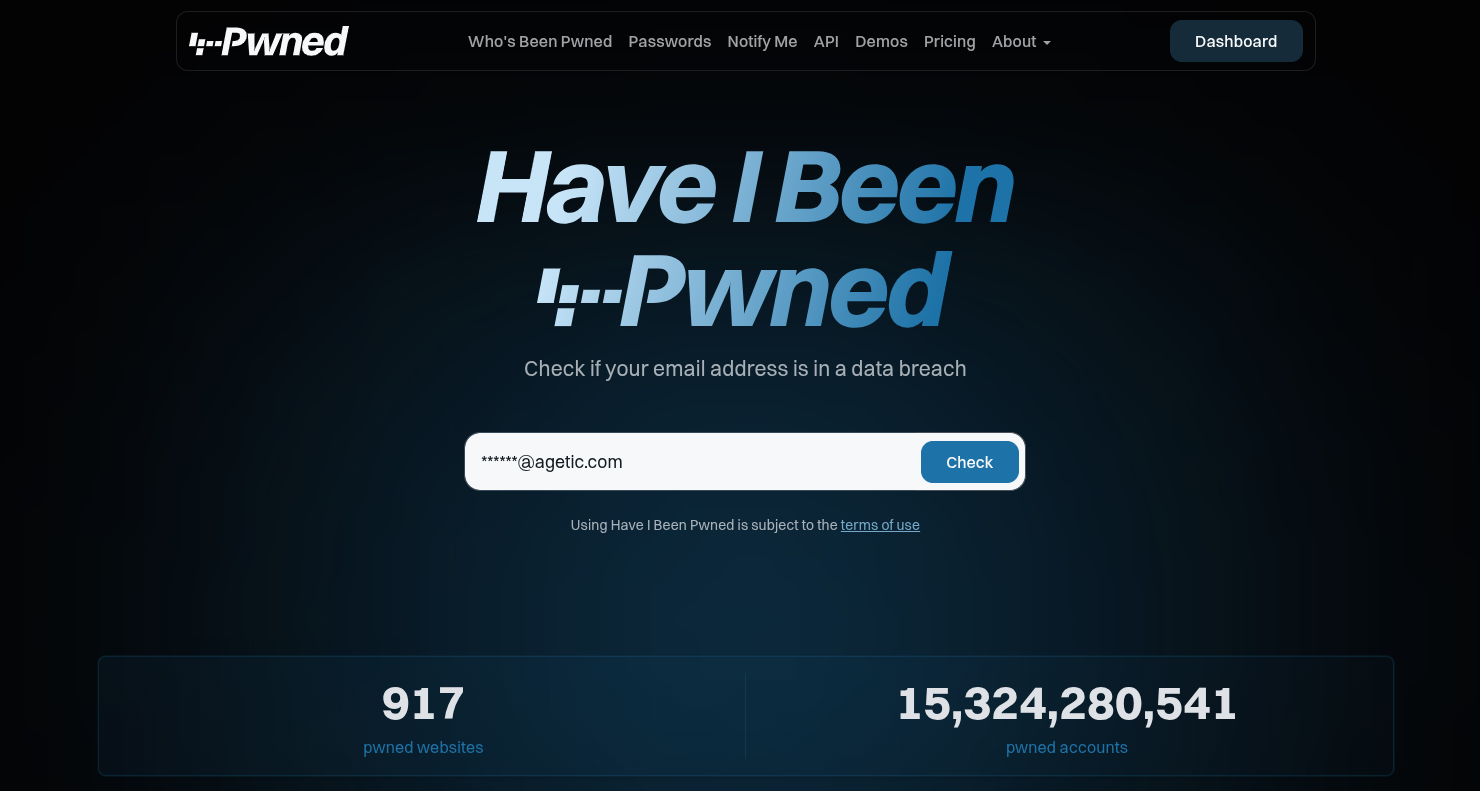This screenshot has width=1480, height=791.
Task: Open the Dashboard button
Action: 1236,41
